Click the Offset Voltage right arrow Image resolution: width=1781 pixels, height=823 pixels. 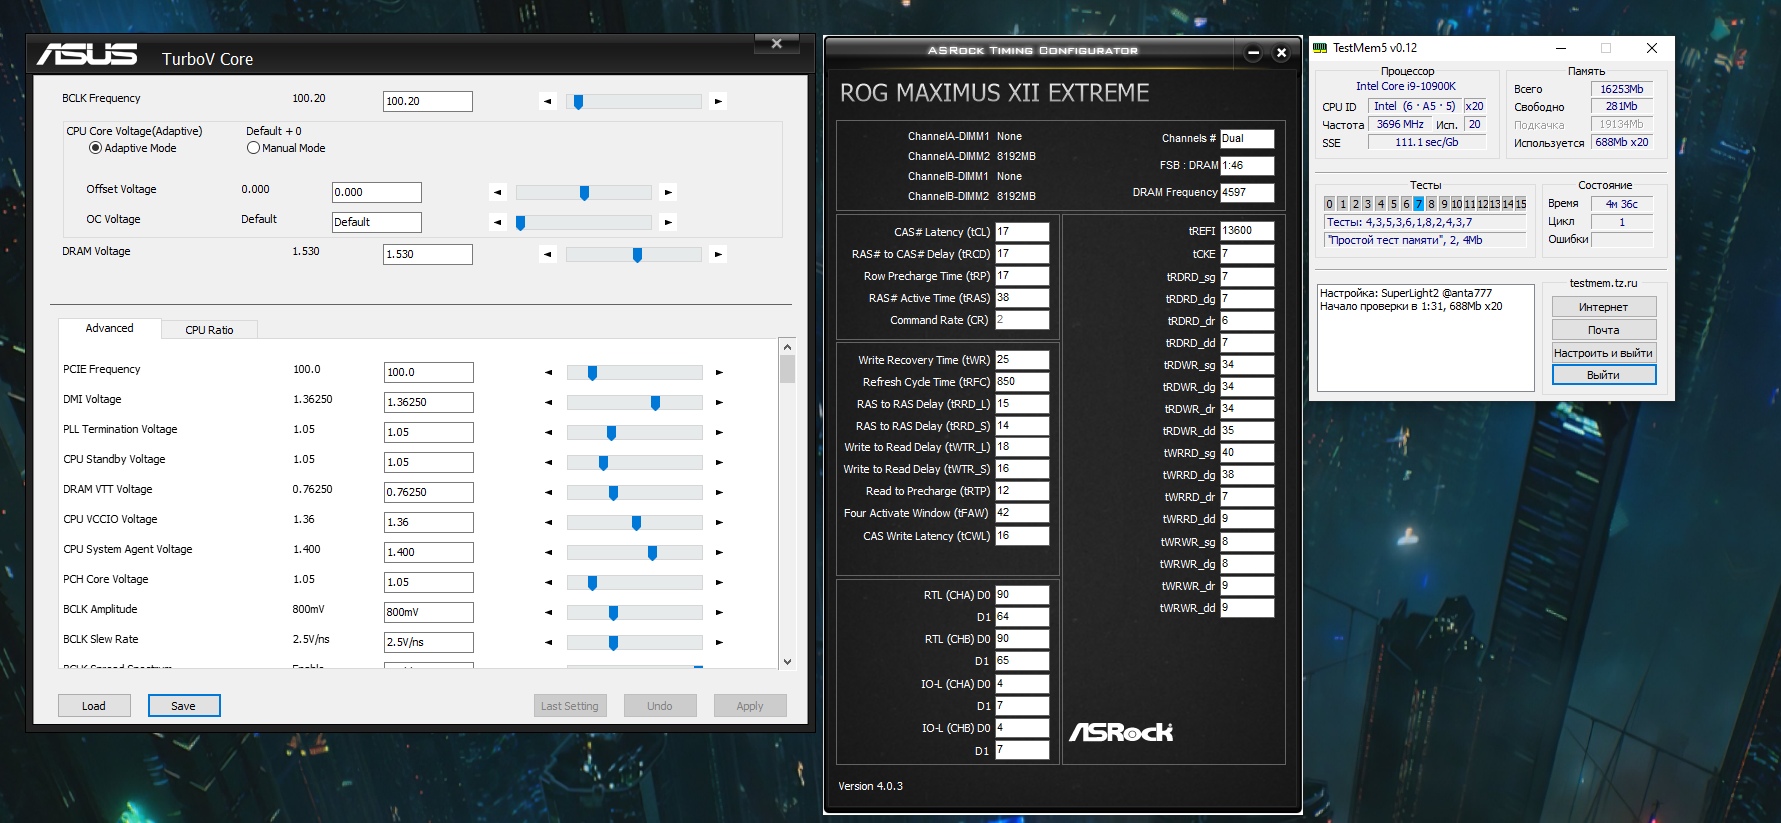[669, 192]
